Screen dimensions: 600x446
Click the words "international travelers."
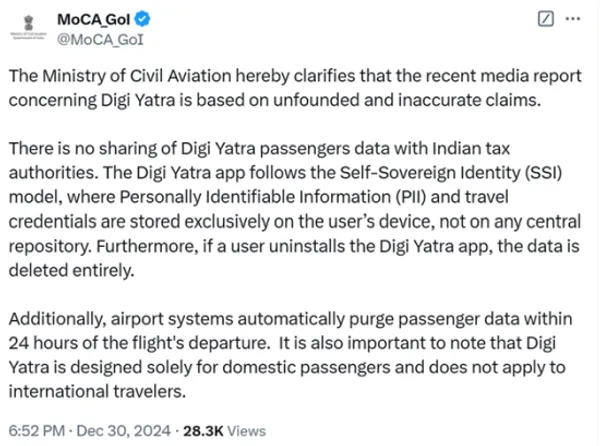tap(97, 392)
